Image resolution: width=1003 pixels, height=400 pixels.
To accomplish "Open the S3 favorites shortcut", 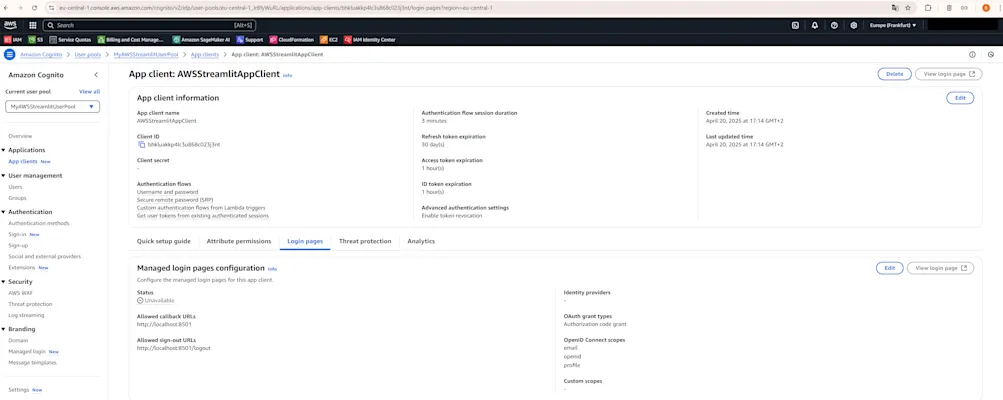I will [36, 40].
